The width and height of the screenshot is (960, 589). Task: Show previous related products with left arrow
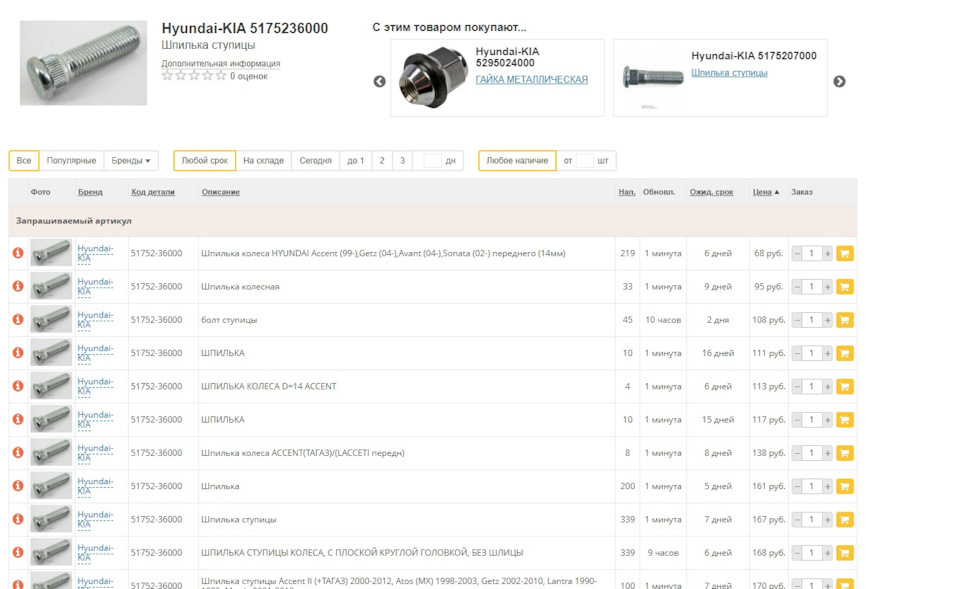[x=380, y=81]
